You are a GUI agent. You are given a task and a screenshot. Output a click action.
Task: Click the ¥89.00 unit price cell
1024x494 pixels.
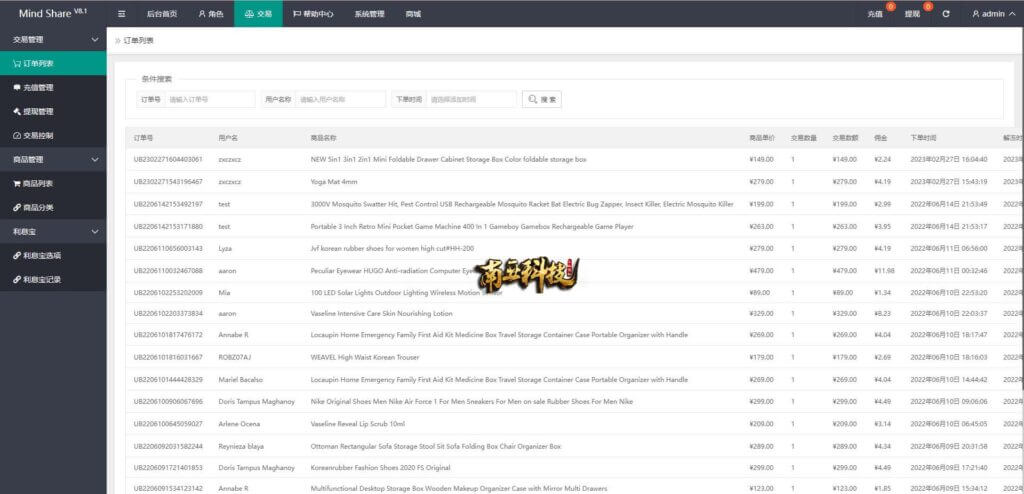(760, 293)
